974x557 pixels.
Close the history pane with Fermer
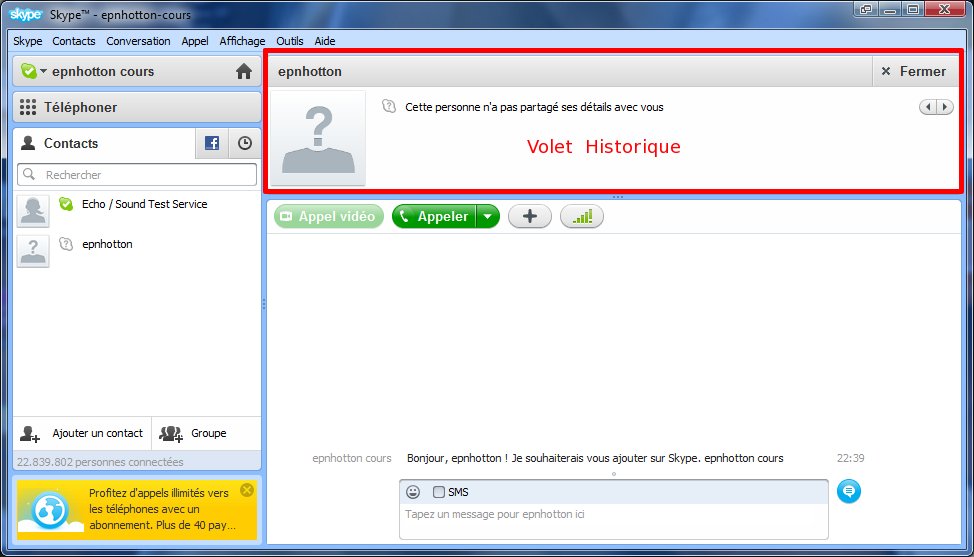[914, 71]
